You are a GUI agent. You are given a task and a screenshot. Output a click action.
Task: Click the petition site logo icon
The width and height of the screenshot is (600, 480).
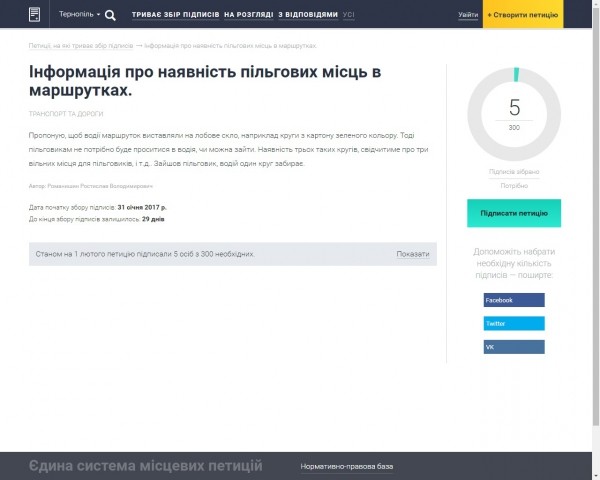34,15
